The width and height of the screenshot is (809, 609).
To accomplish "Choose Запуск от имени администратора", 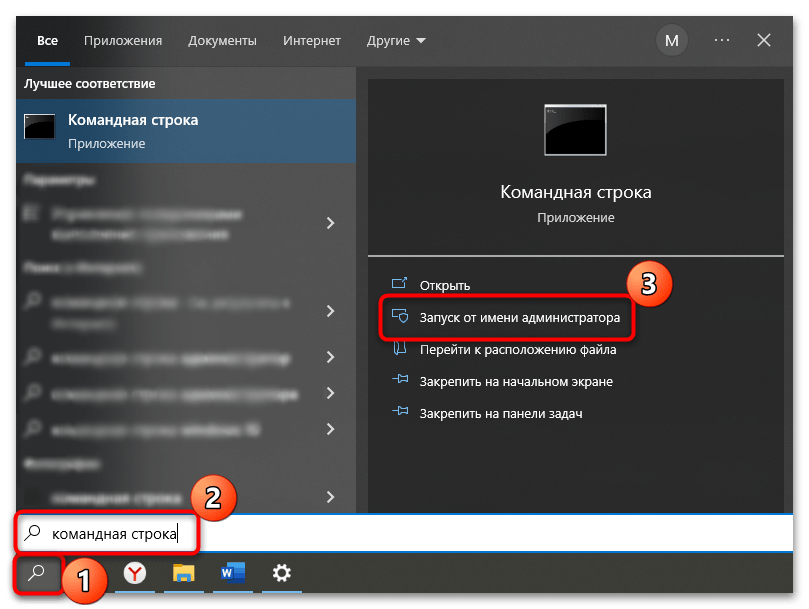I will click(x=519, y=318).
